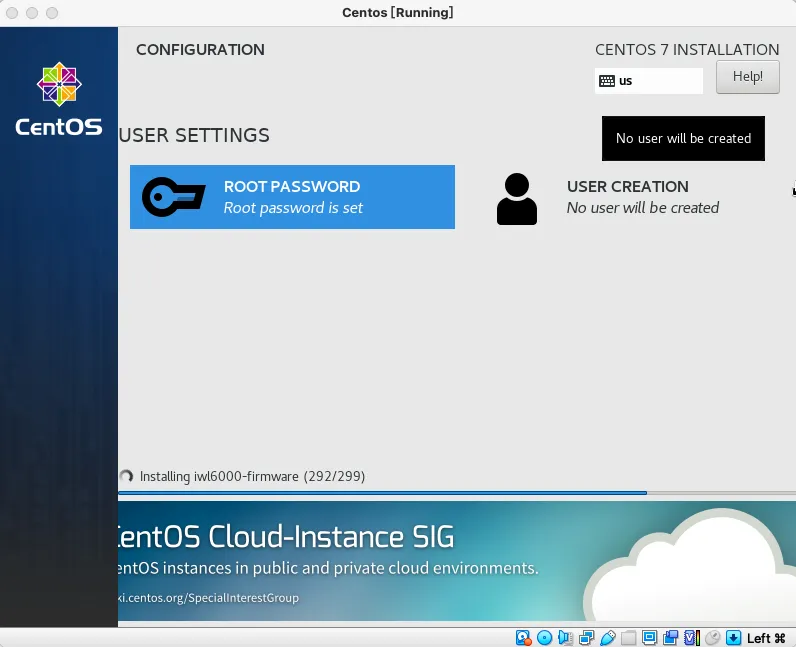Click the CentOS logo in the sidebar

click(59, 100)
